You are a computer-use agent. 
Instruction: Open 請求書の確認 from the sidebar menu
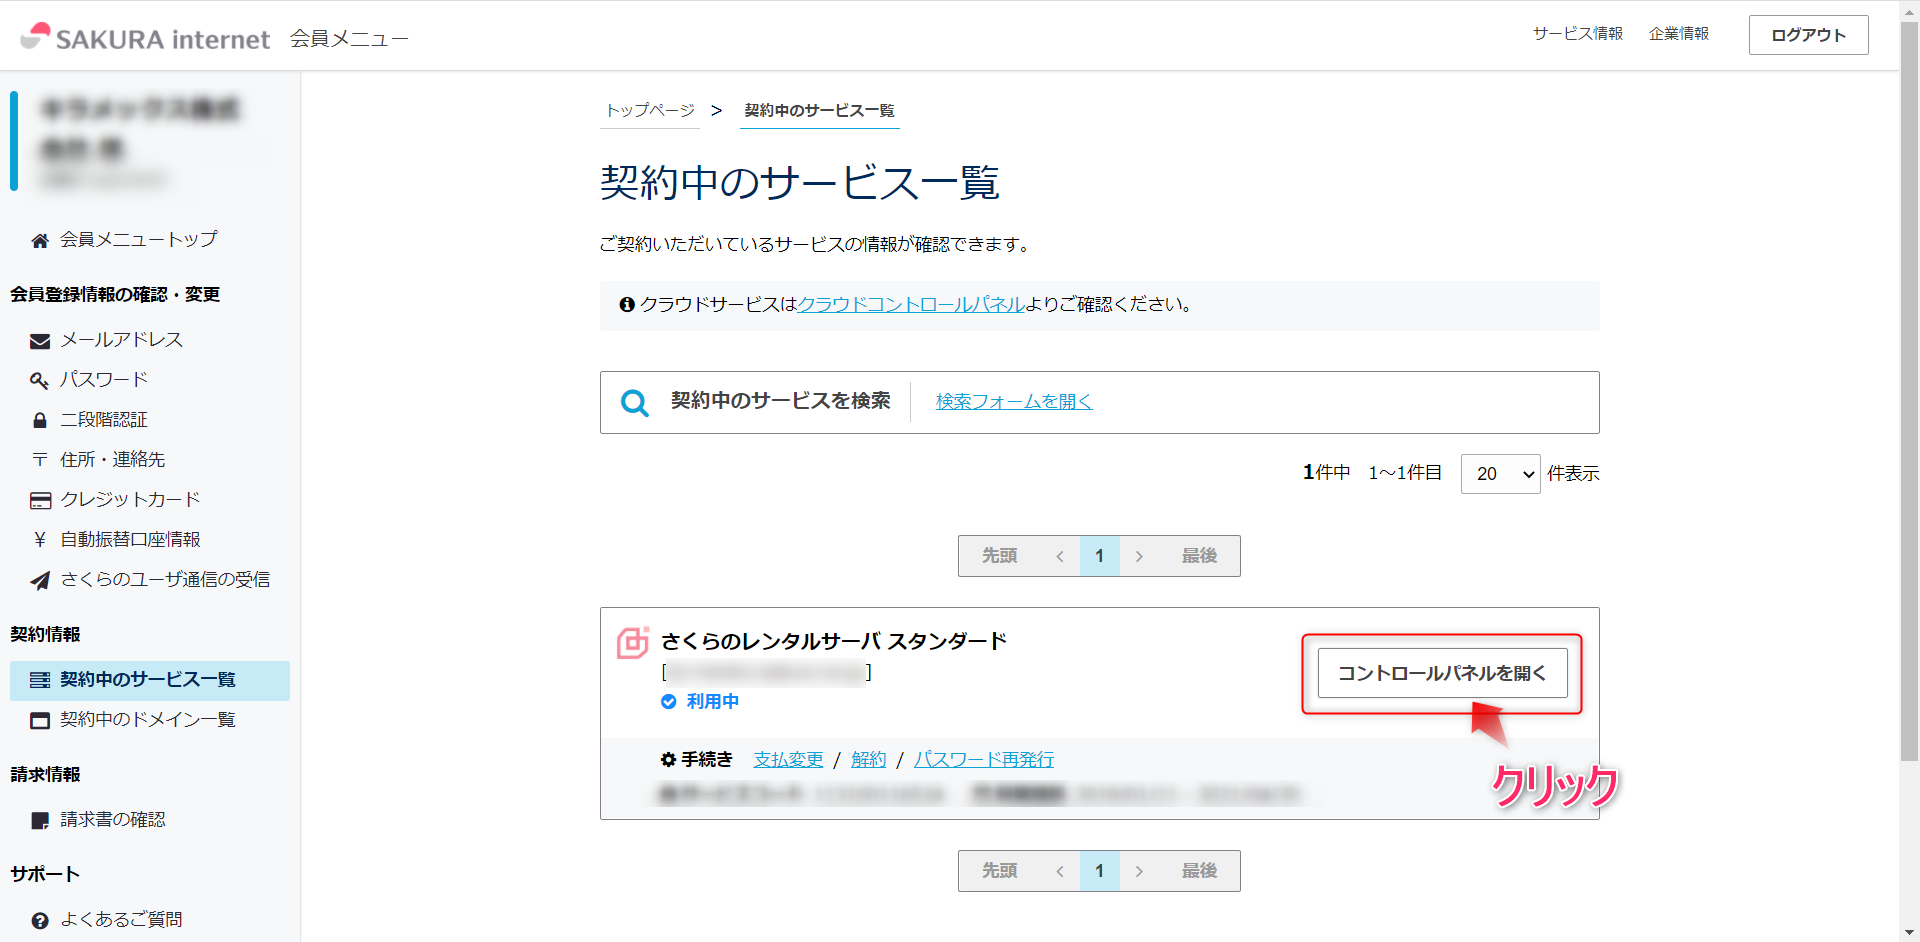point(112,820)
